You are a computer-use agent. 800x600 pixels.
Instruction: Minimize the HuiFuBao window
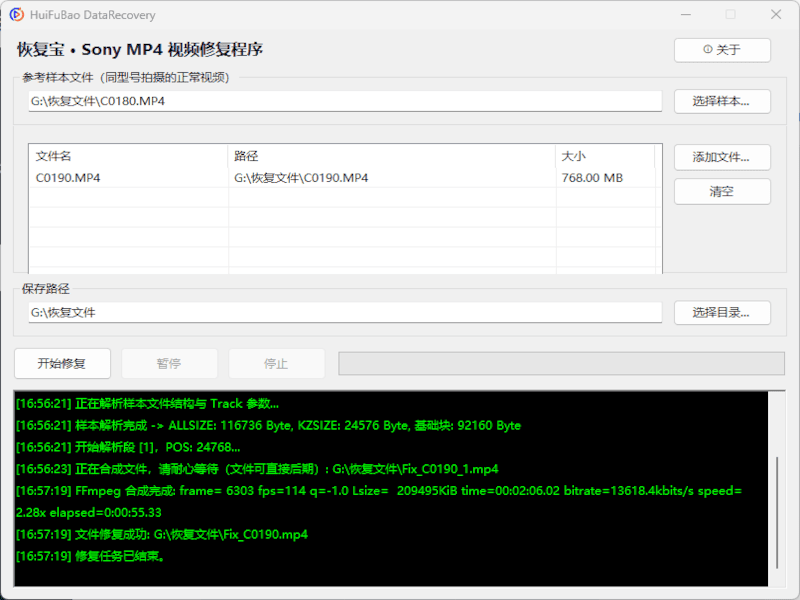(x=686, y=14)
